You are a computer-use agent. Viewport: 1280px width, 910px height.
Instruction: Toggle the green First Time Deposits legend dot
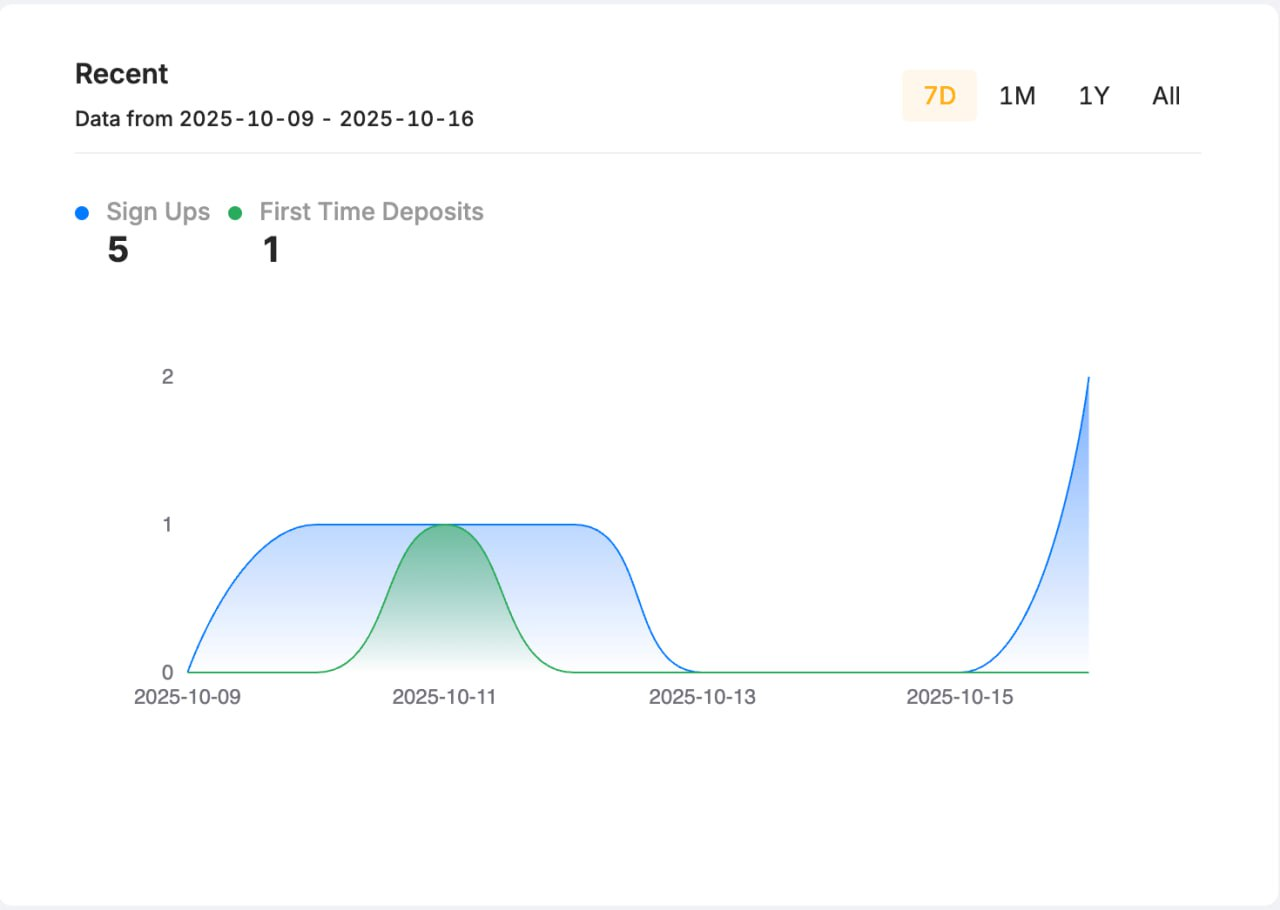(235, 212)
